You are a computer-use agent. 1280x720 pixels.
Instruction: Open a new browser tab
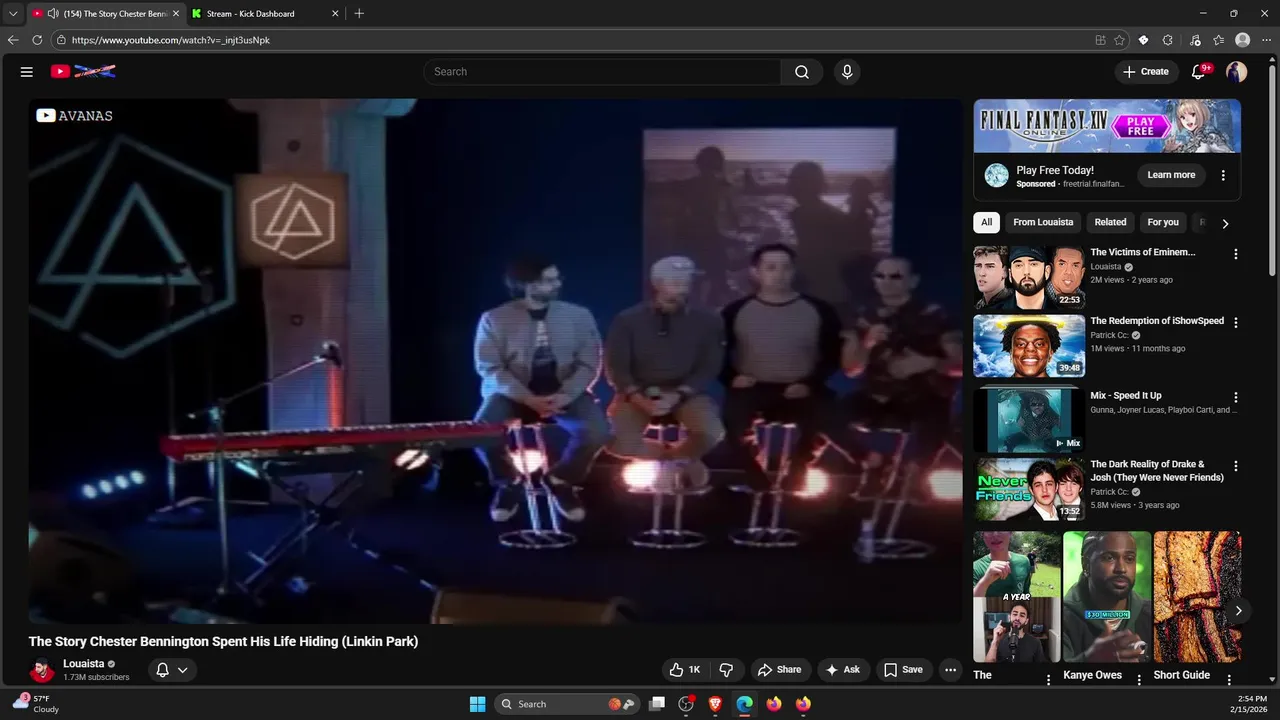click(x=359, y=14)
